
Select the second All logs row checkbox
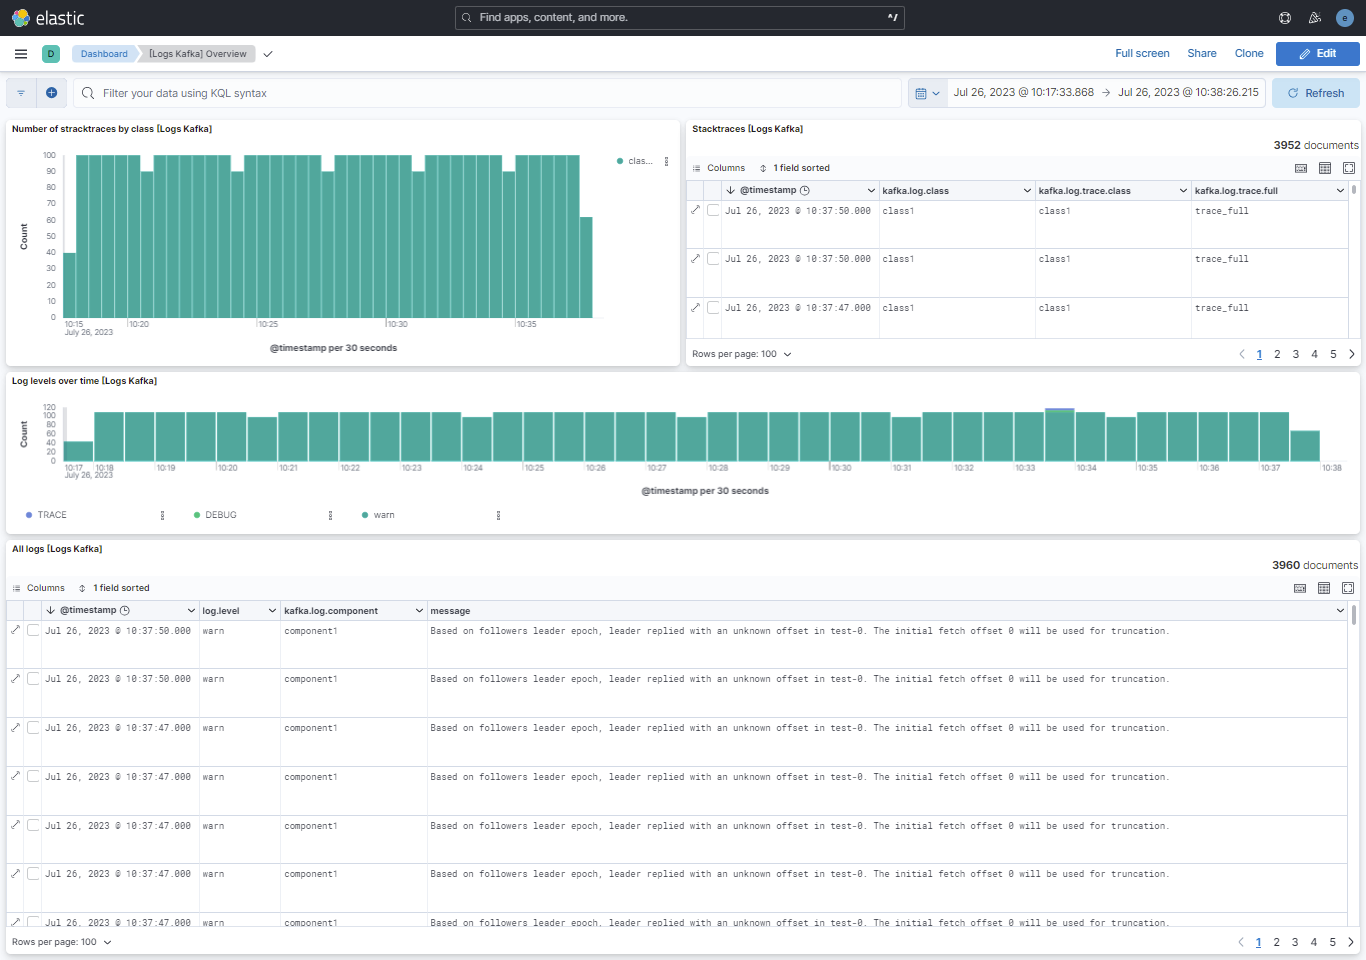click(33, 678)
